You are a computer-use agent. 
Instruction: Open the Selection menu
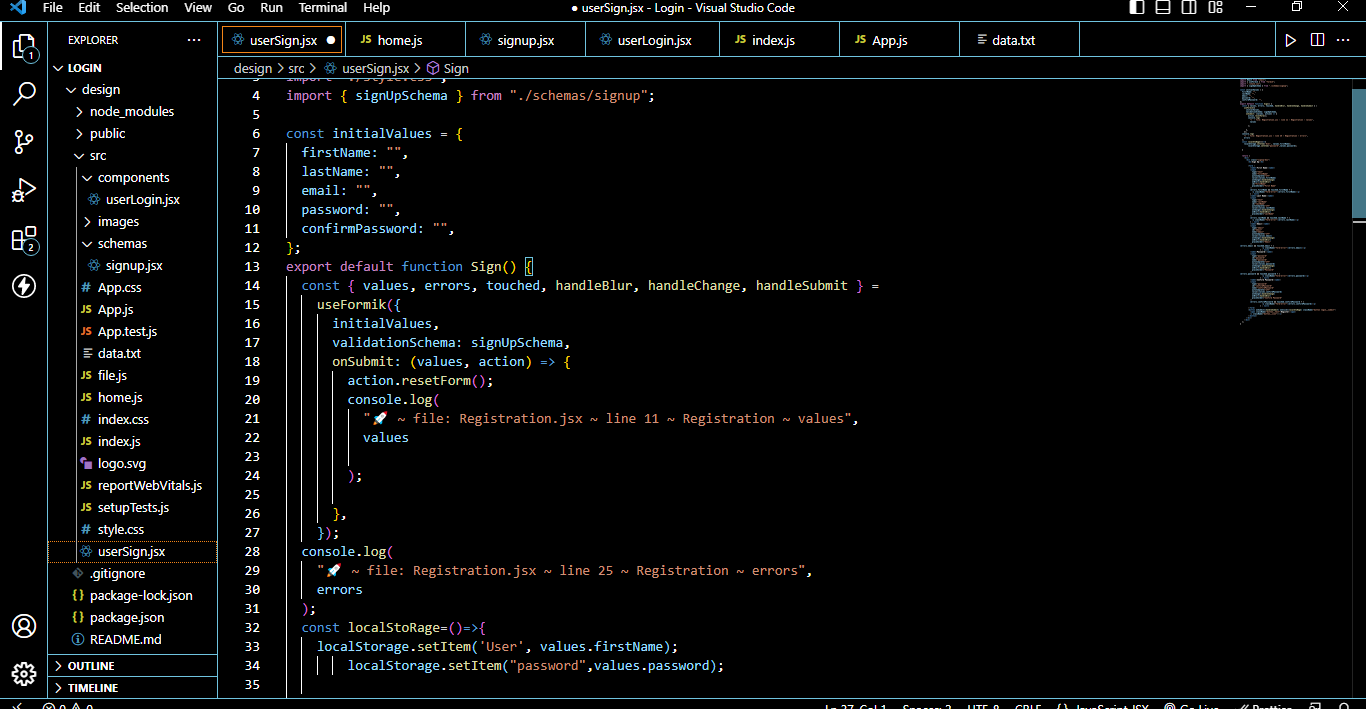pyautogui.click(x=142, y=8)
